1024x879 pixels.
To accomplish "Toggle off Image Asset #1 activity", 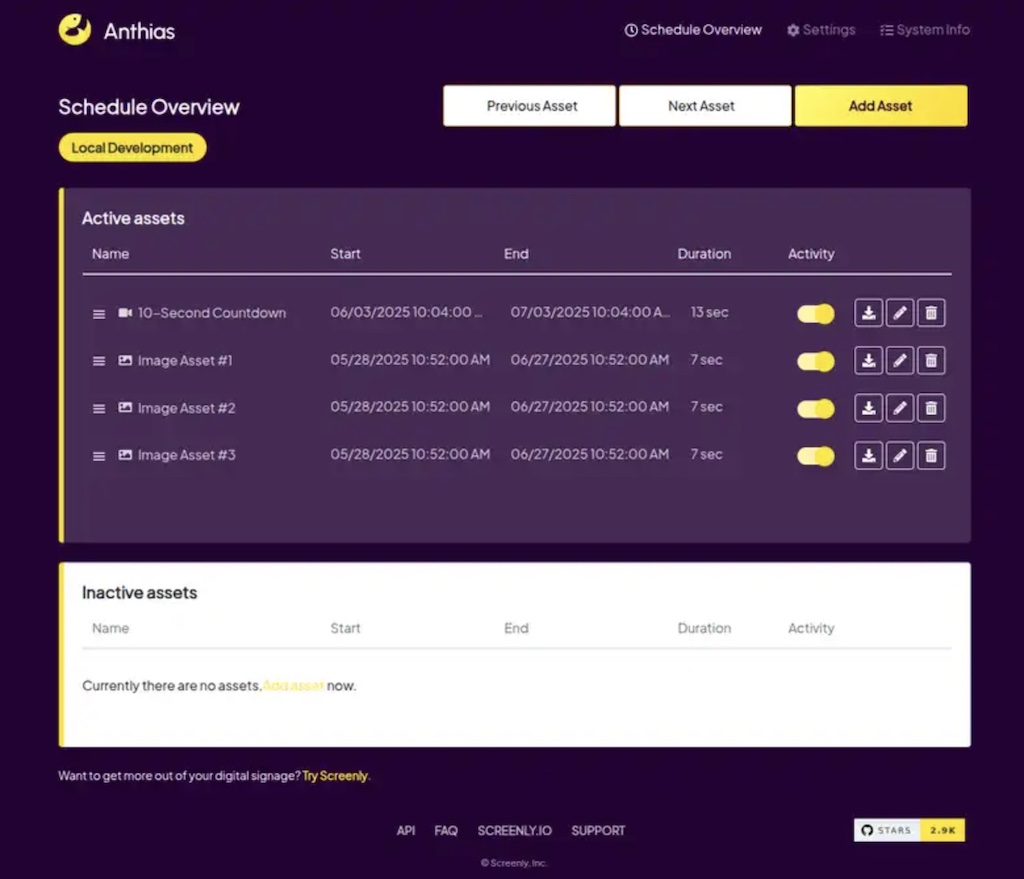I will tap(815, 361).
